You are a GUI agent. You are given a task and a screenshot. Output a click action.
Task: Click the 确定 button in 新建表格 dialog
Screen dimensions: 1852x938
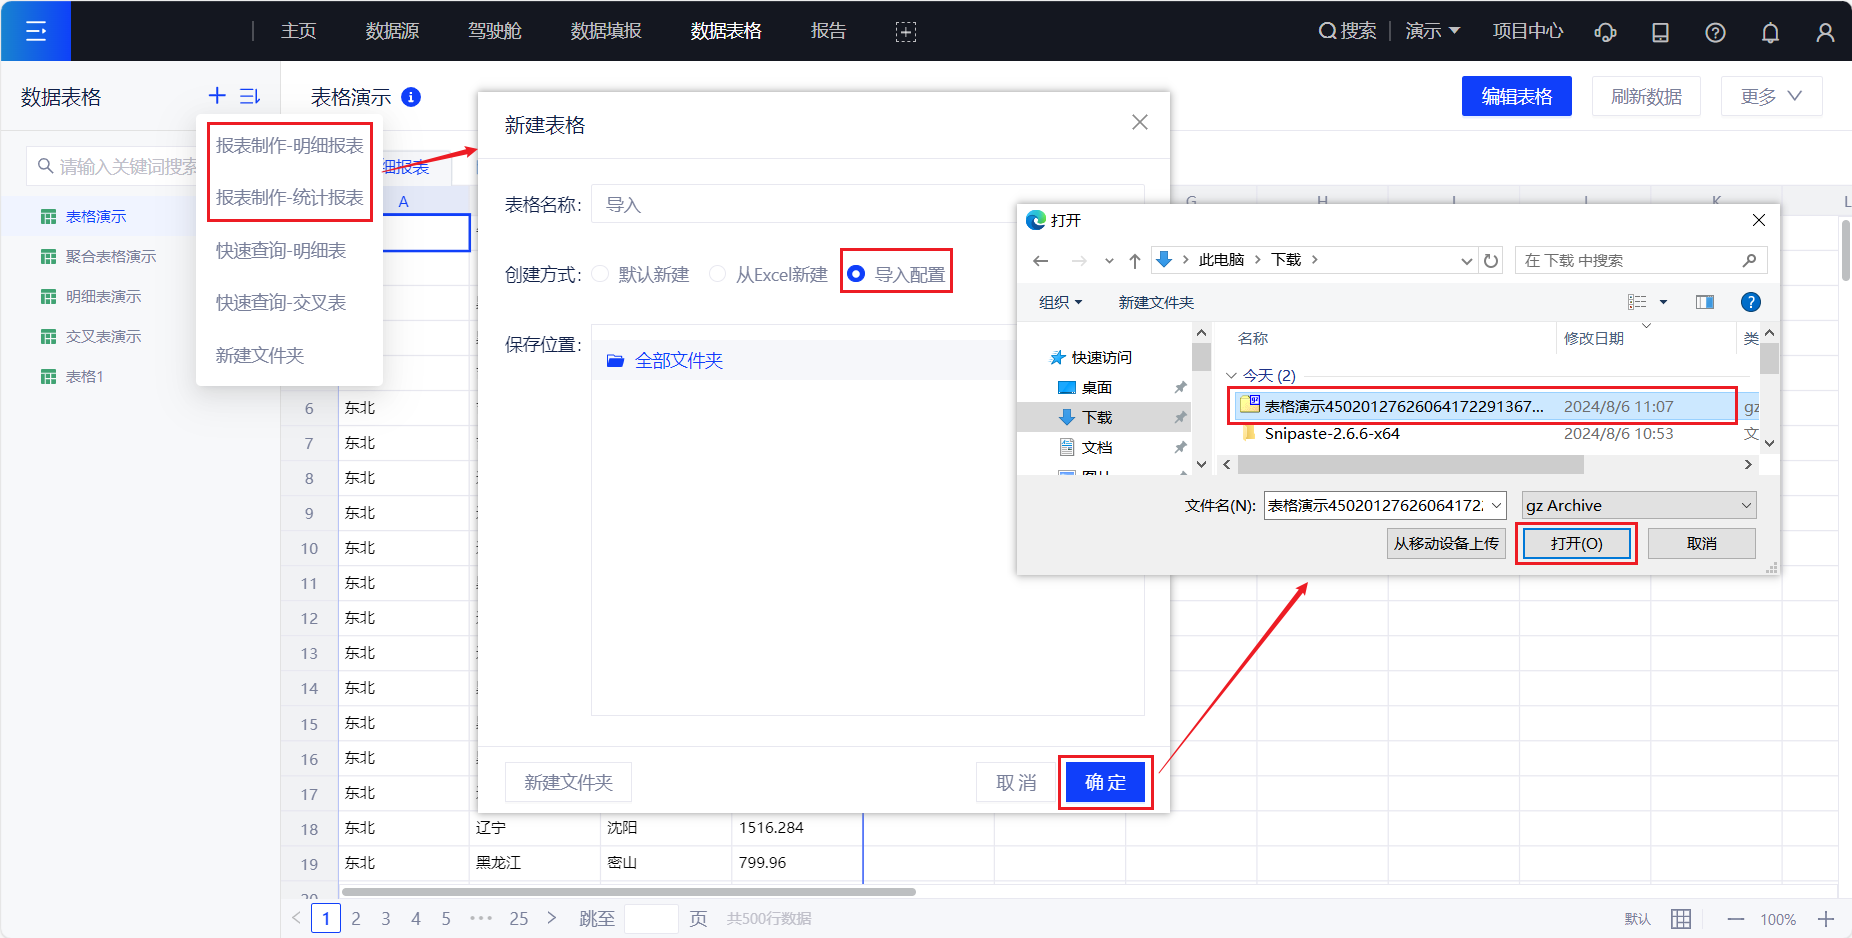1105,782
